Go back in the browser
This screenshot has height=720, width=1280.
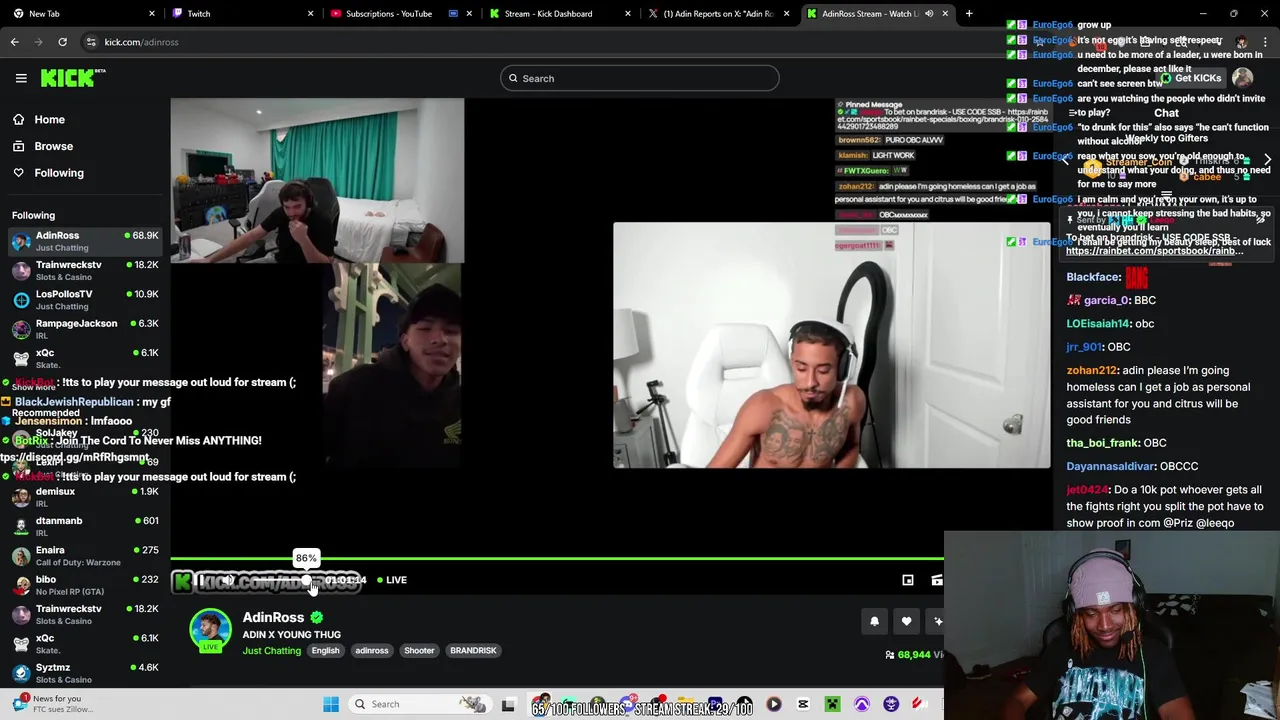[14, 42]
